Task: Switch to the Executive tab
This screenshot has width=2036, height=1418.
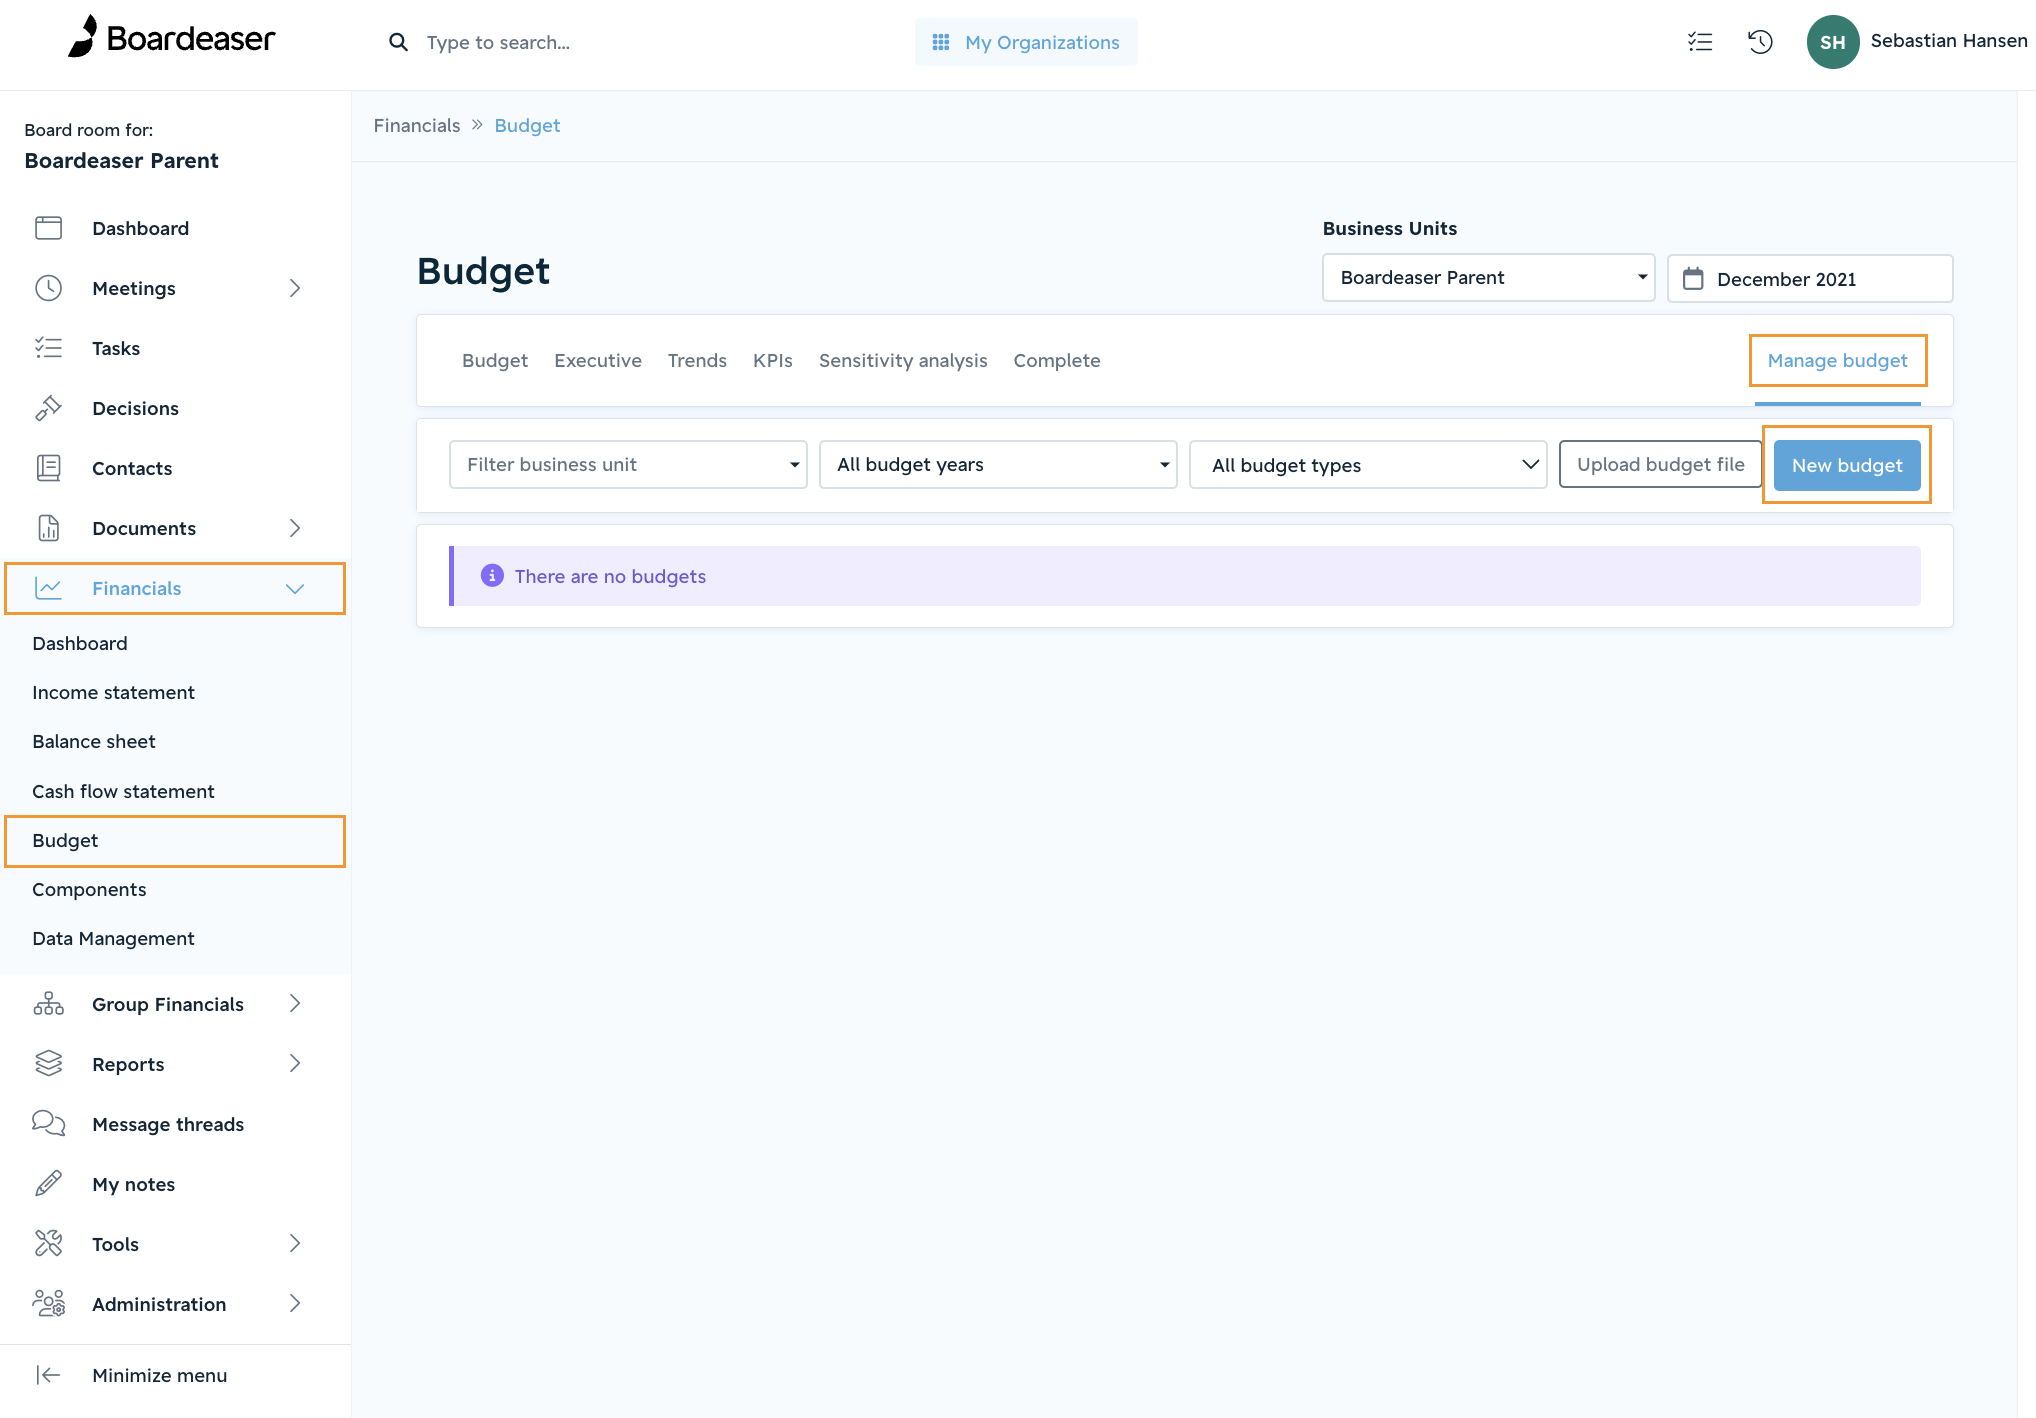Action: (x=598, y=361)
